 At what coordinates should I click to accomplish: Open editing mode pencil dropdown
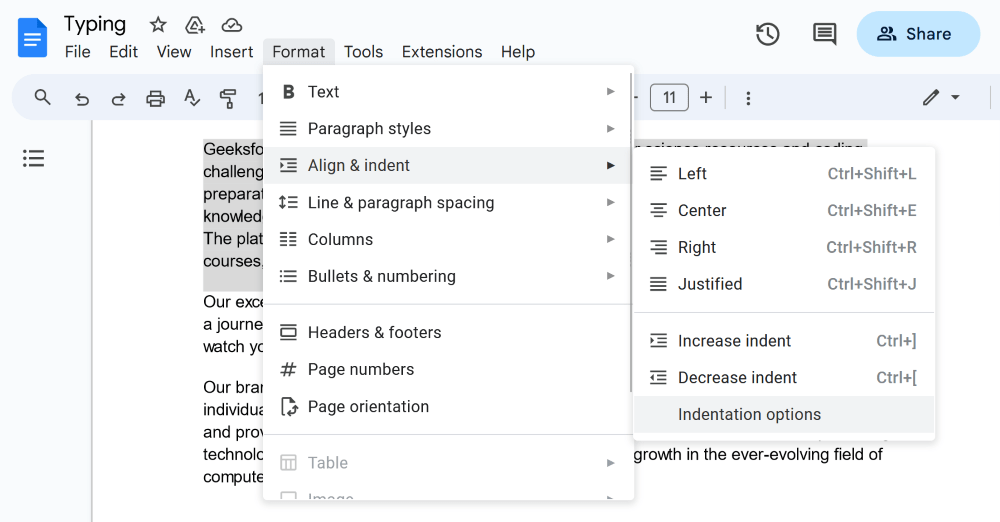[x=941, y=97]
